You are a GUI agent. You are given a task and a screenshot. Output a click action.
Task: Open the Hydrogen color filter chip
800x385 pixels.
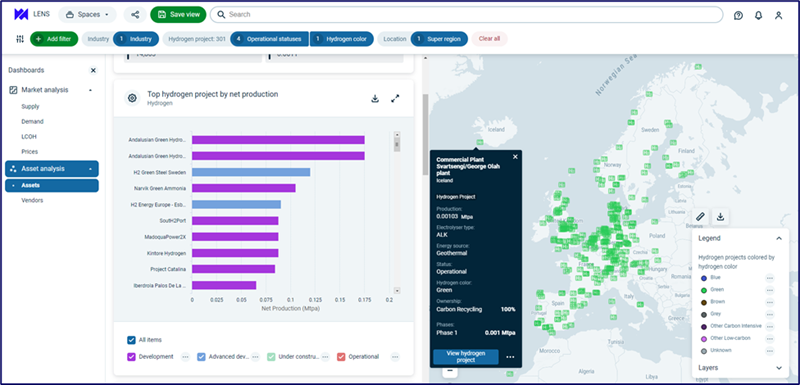[342, 39]
